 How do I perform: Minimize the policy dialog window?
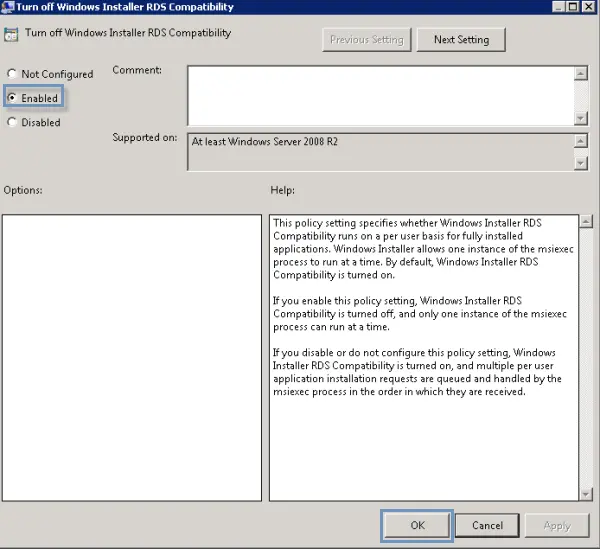pyautogui.click(x=558, y=7)
